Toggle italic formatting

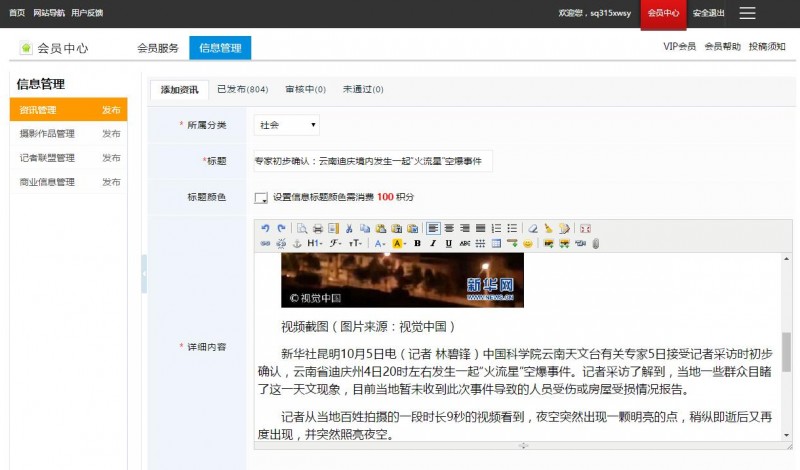[x=433, y=243]
